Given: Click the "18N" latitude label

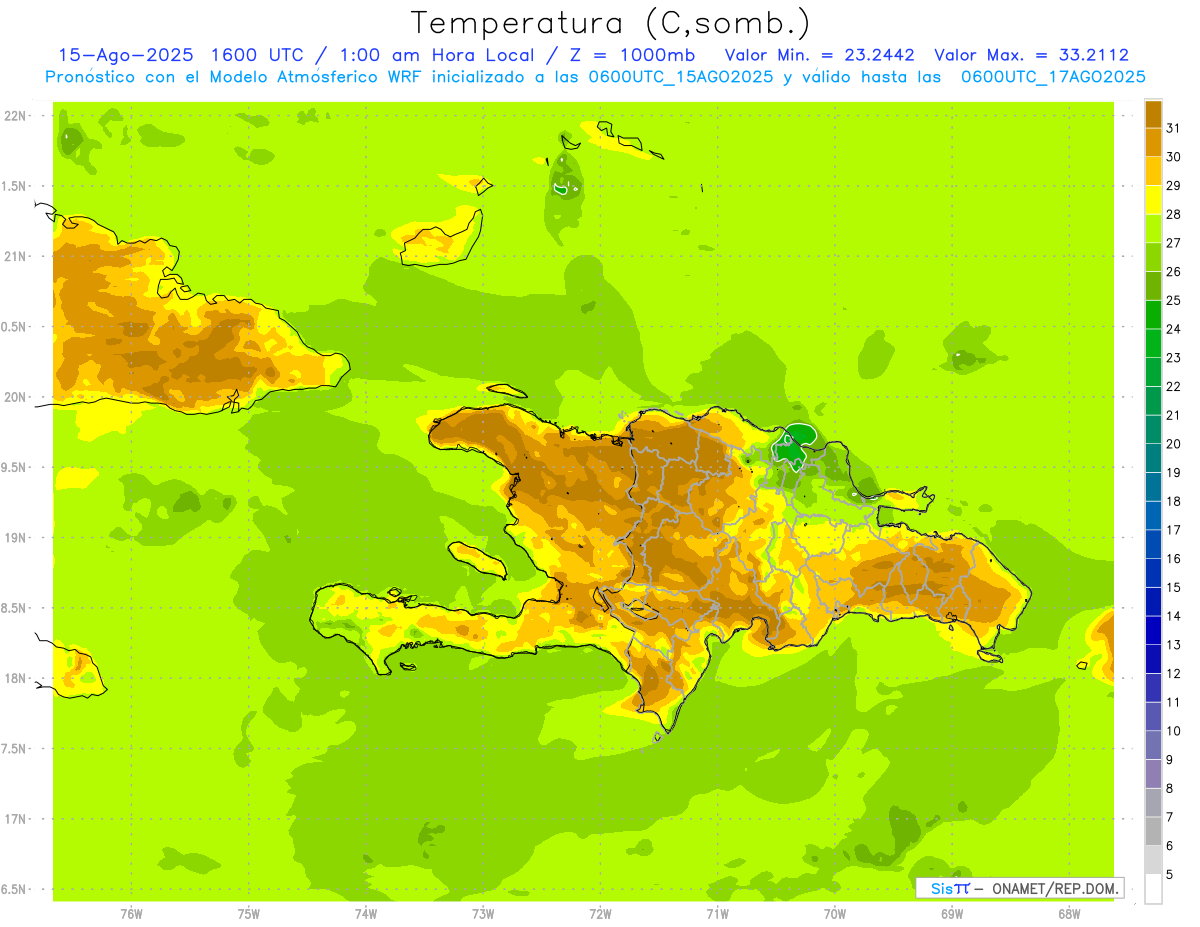Looking at the screenshot, I should tap(16, 678).
